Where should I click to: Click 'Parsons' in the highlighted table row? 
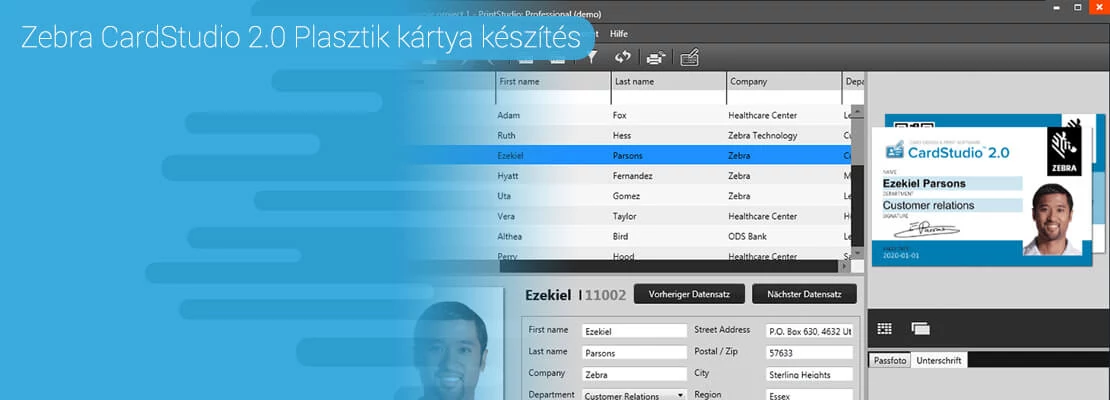coord(628,156)
